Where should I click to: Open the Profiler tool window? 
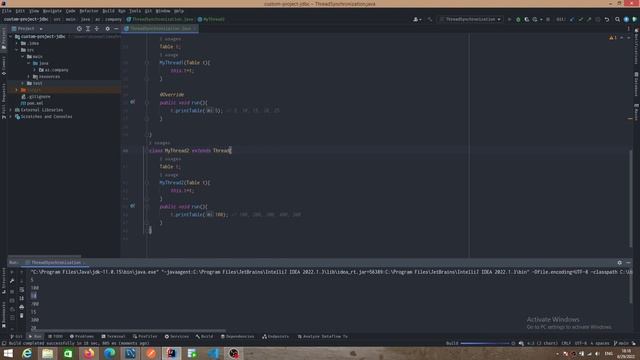(145, 336)
